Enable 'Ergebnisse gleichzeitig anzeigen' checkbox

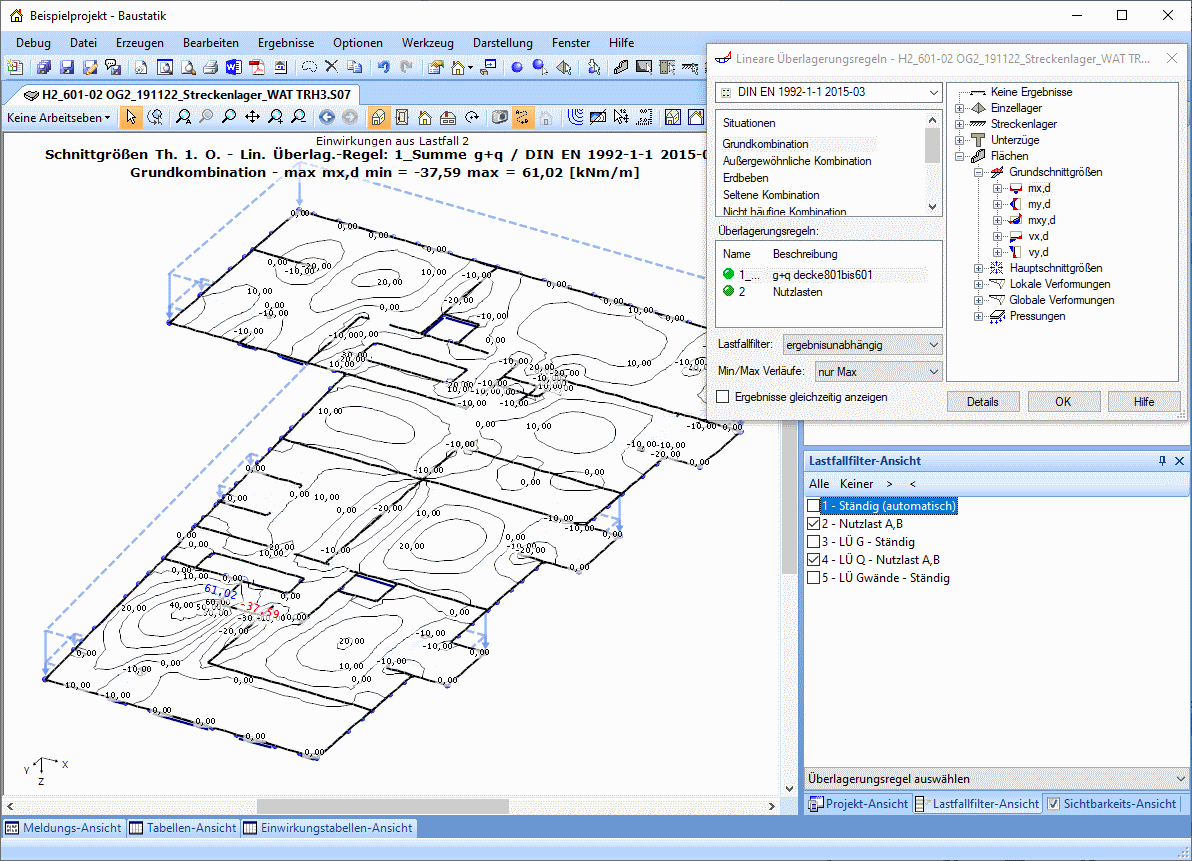tap(723, 397)
